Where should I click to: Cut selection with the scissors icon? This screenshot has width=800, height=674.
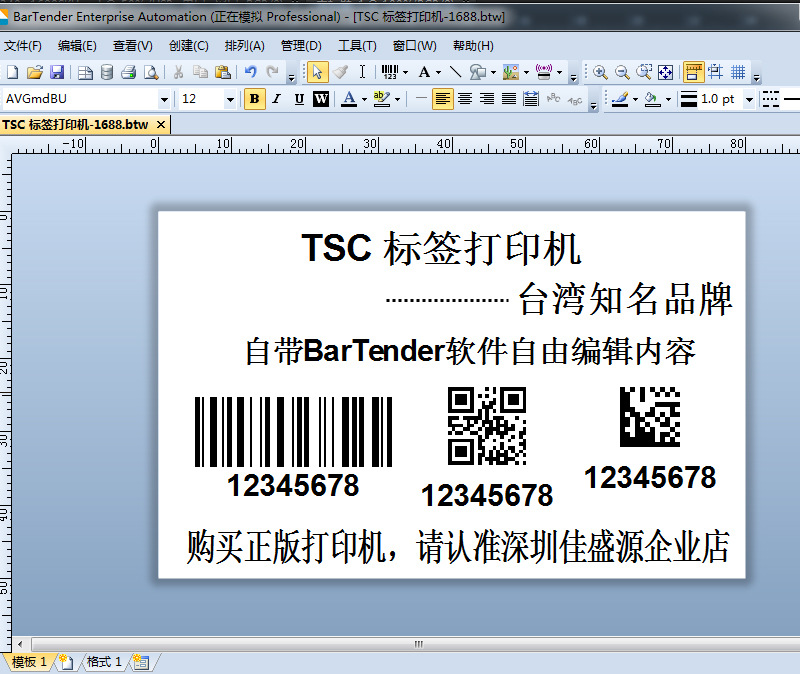[178, 72]
